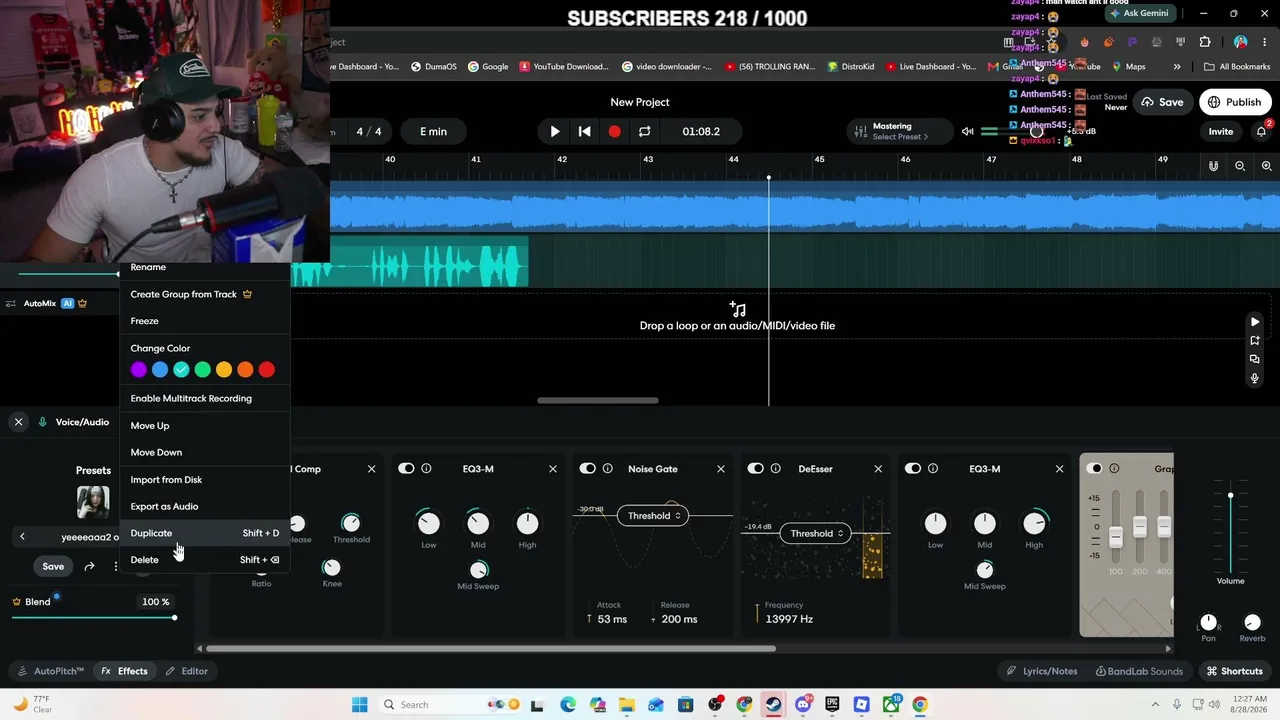Click the master volume speaker icon
This screenshot has height=720, width=1280.
(x=967, y=131)
